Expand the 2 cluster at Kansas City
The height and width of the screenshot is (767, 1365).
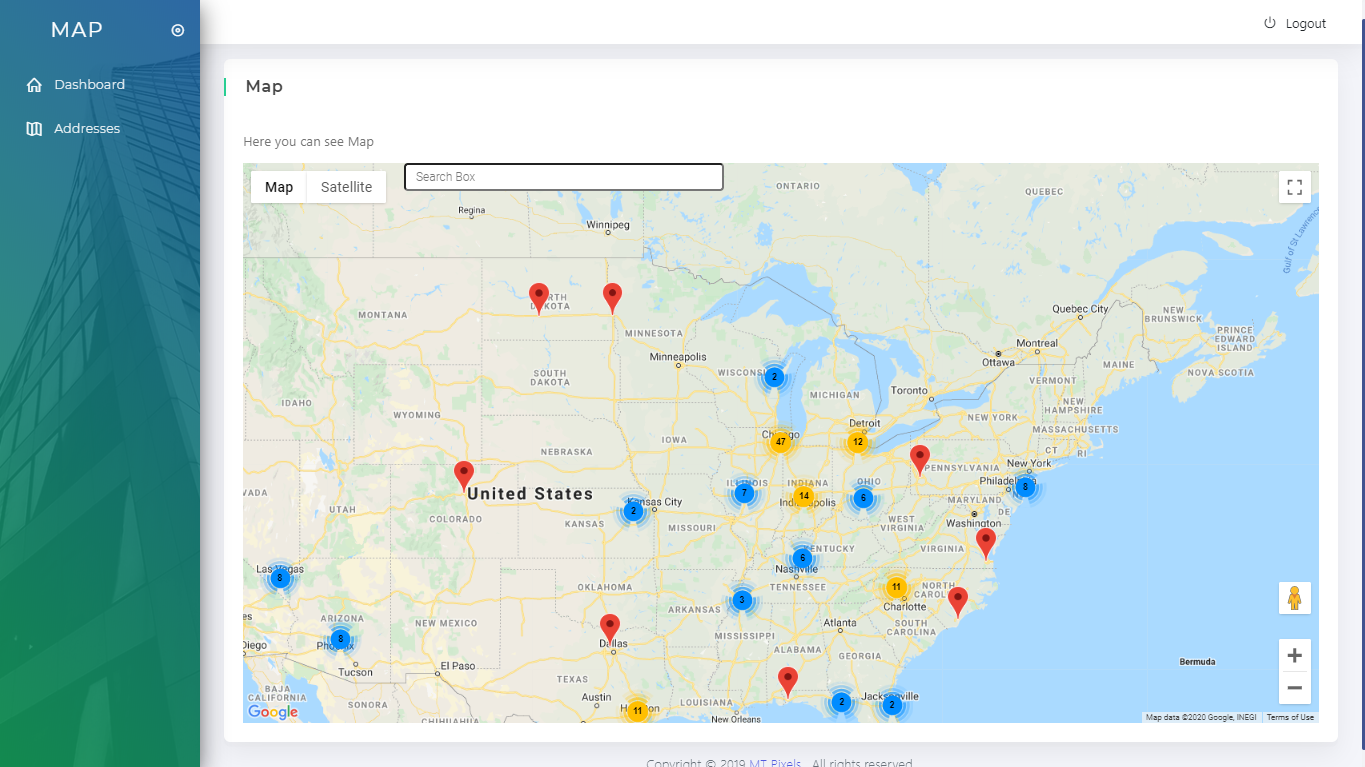pyautogui.click(x=633, y=511)
